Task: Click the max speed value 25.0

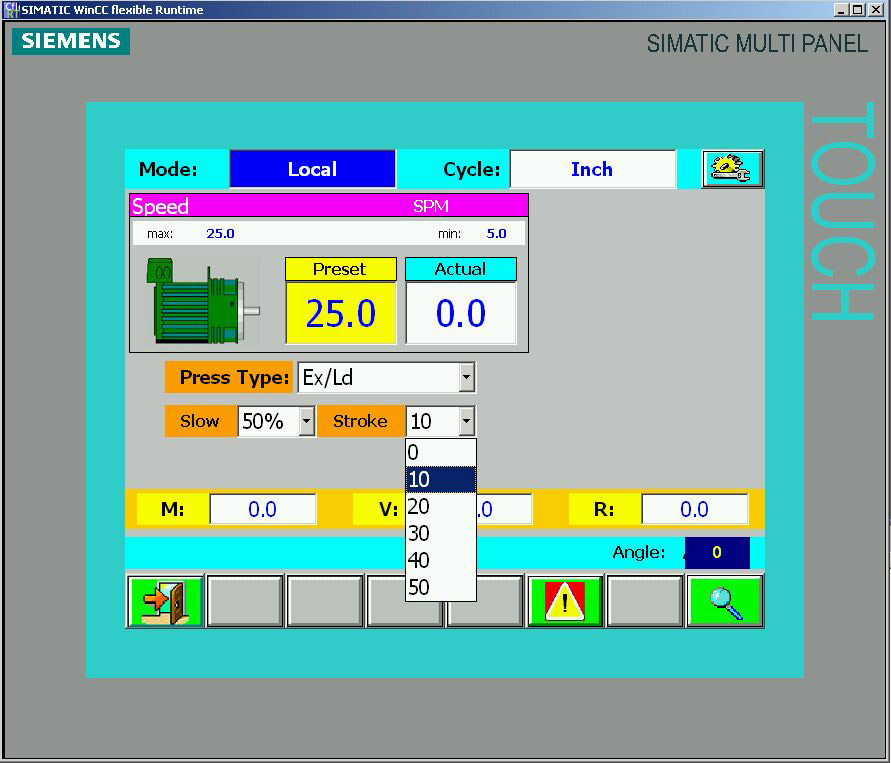Action: click(220, 234)
